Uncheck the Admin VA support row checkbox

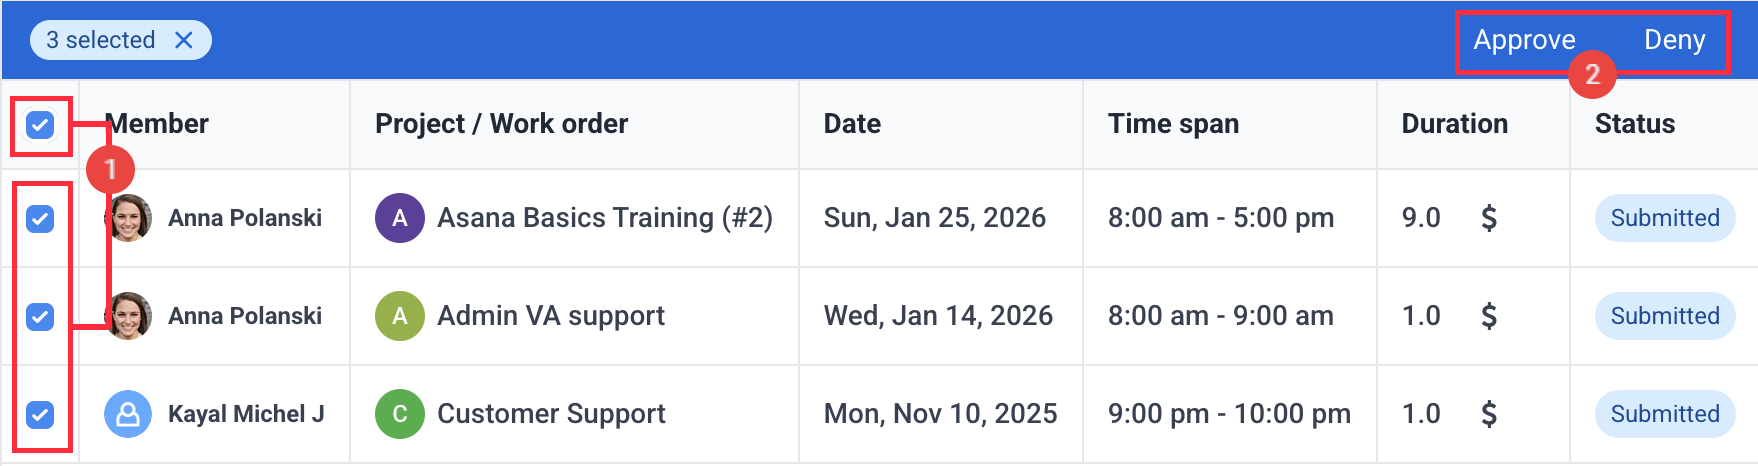(40, 316)
